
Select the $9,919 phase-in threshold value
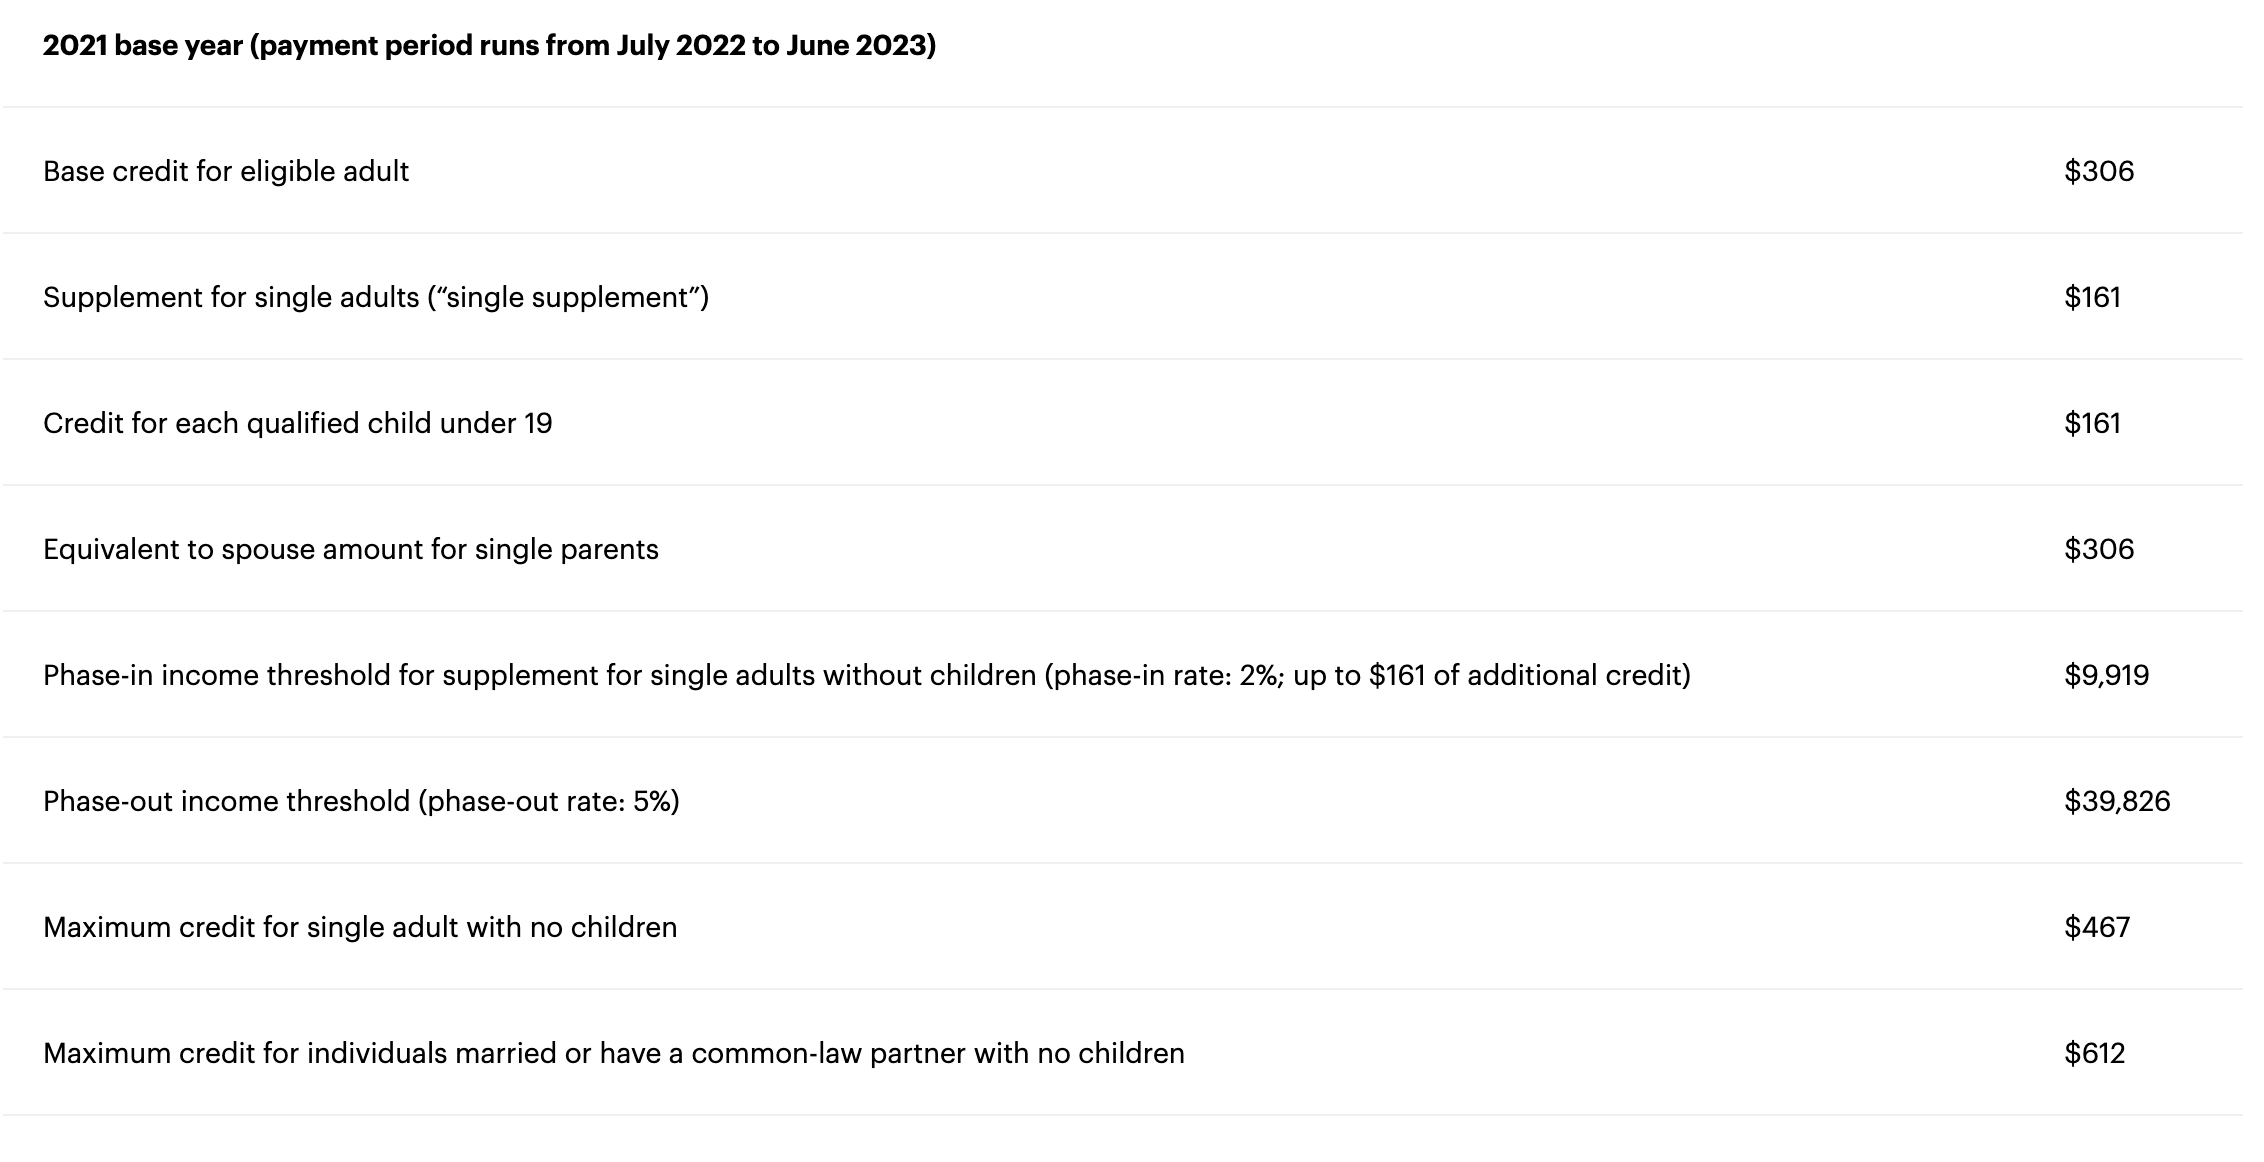pos(2106,676)
